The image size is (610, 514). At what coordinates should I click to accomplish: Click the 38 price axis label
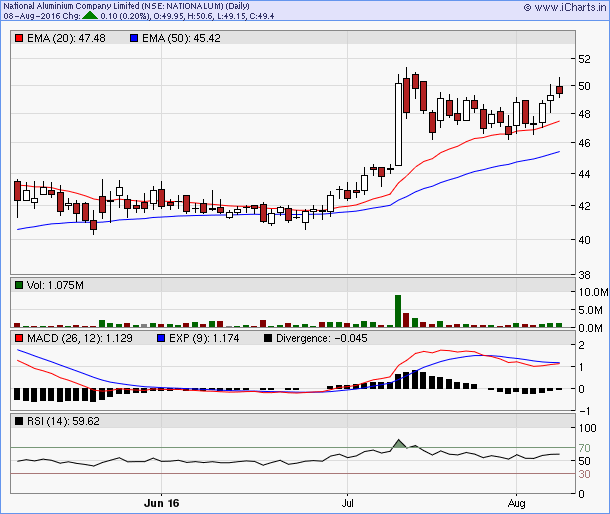[x=584, y=275]
